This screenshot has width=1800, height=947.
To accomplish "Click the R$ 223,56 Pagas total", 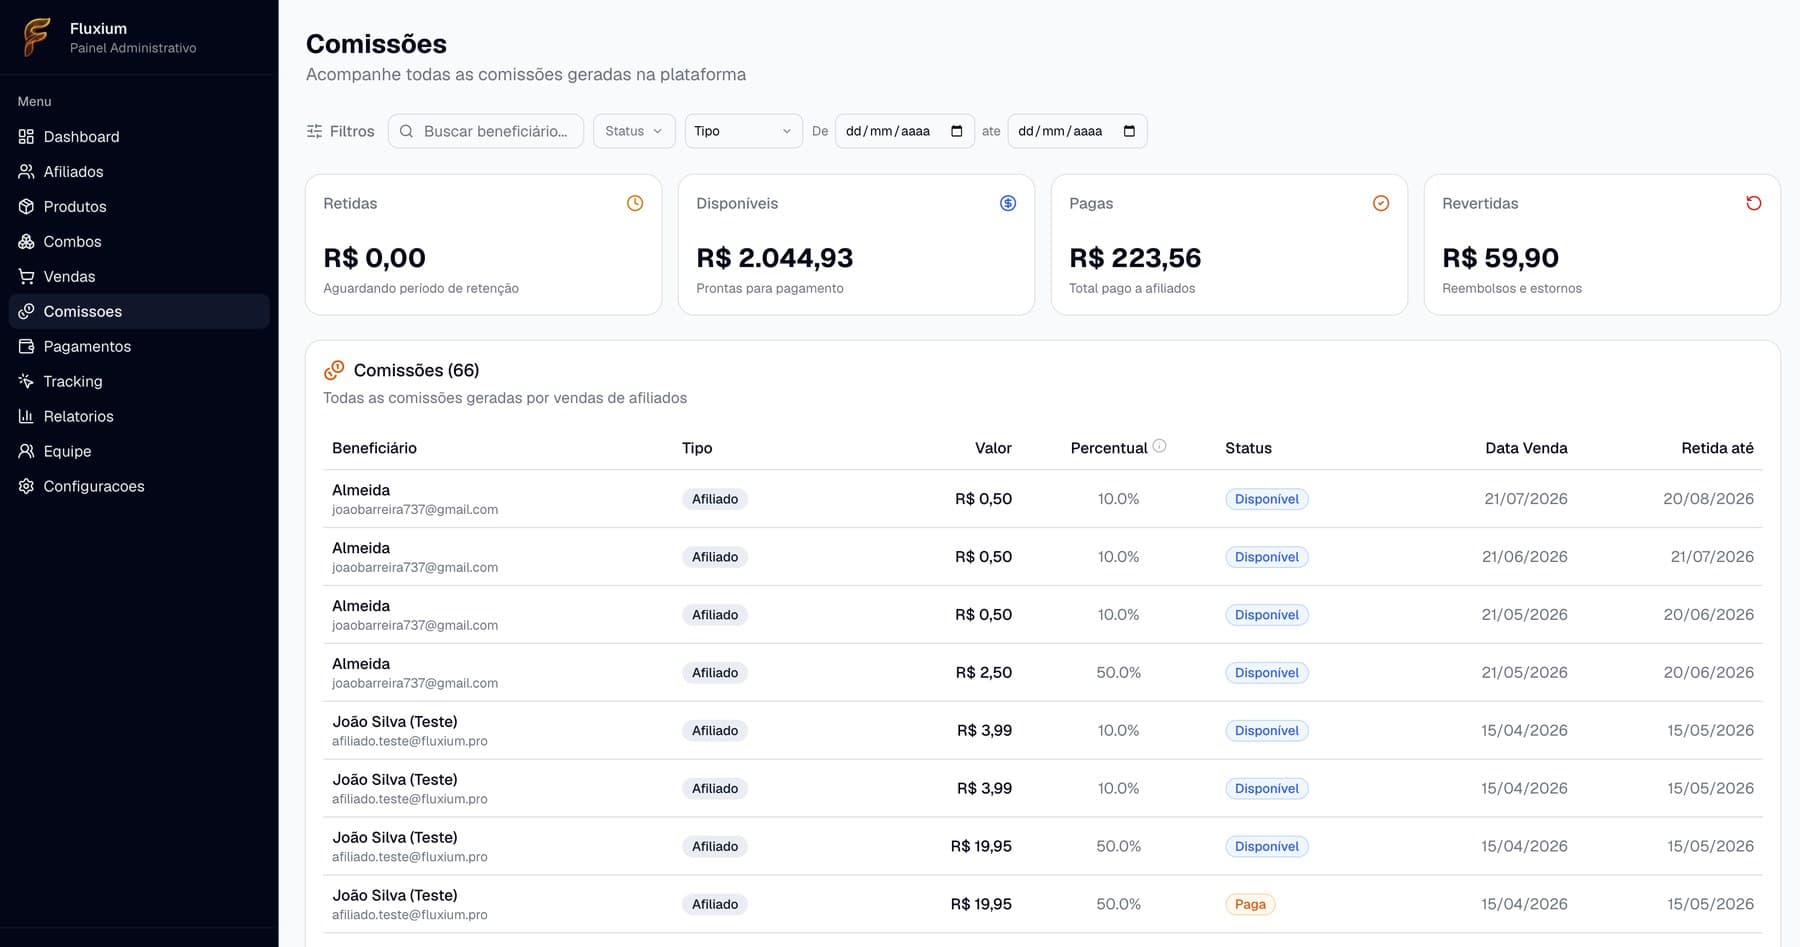I will [1135, 258].
